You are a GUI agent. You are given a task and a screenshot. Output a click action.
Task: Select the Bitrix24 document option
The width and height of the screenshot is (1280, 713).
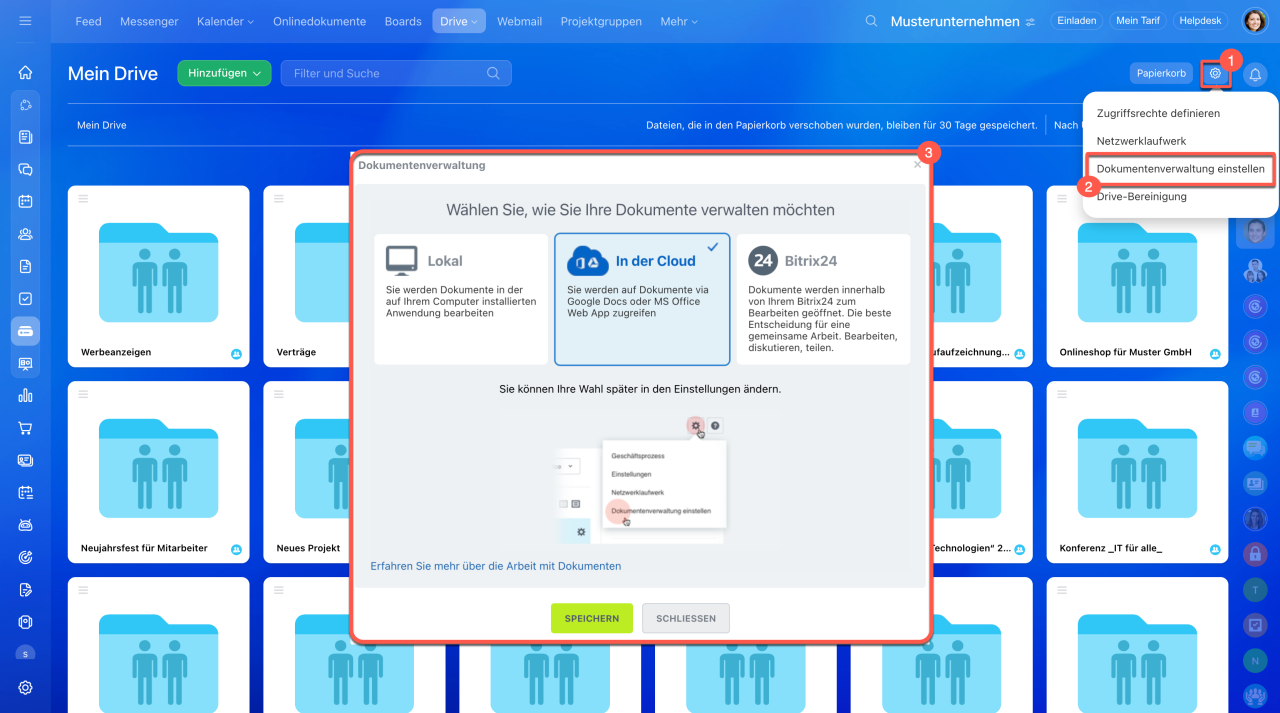pos(823,299)
